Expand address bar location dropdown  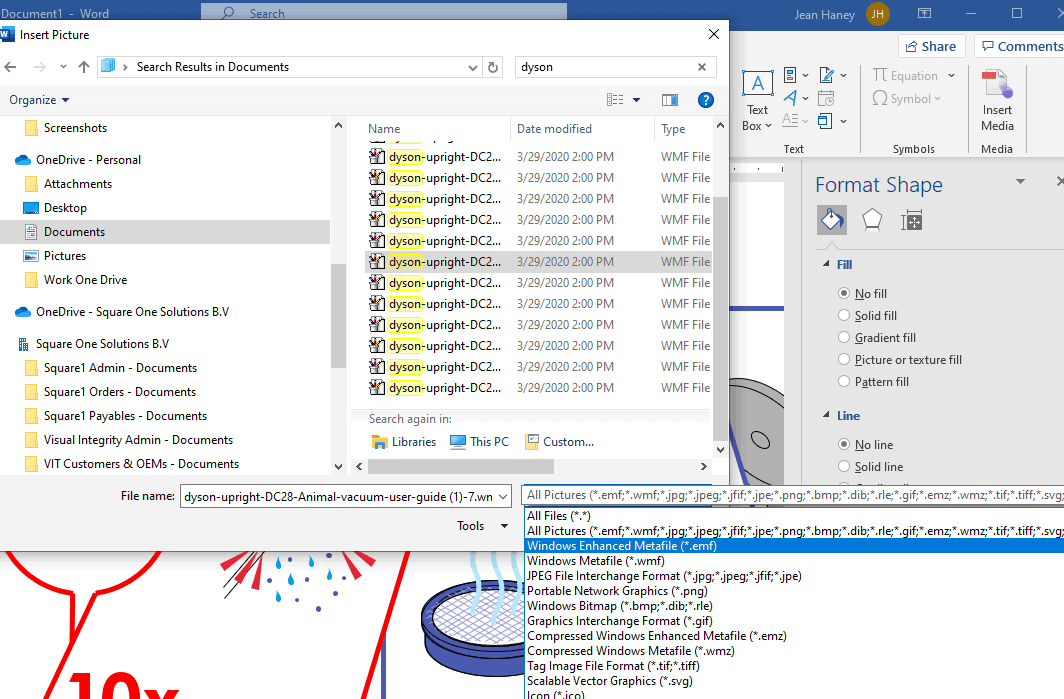(472, 67)
